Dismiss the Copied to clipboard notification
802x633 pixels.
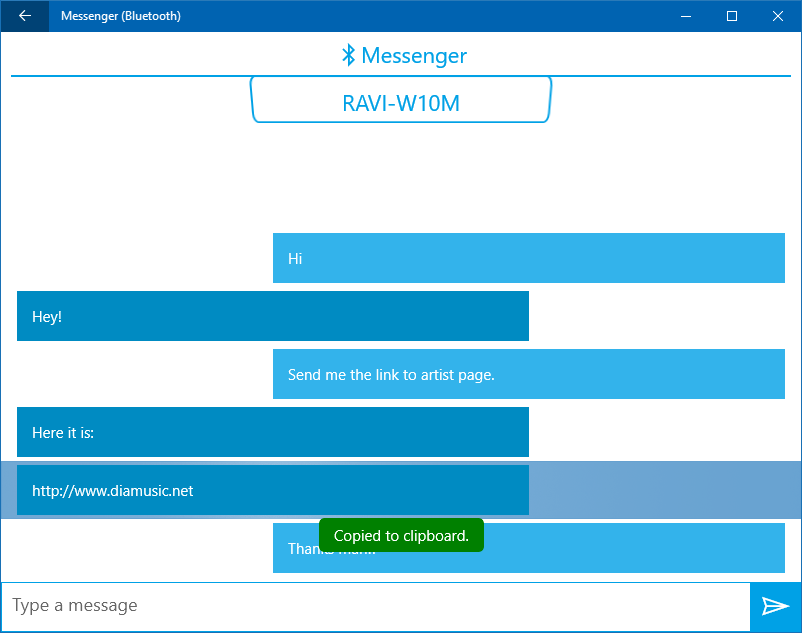click(x=400, y=534)
